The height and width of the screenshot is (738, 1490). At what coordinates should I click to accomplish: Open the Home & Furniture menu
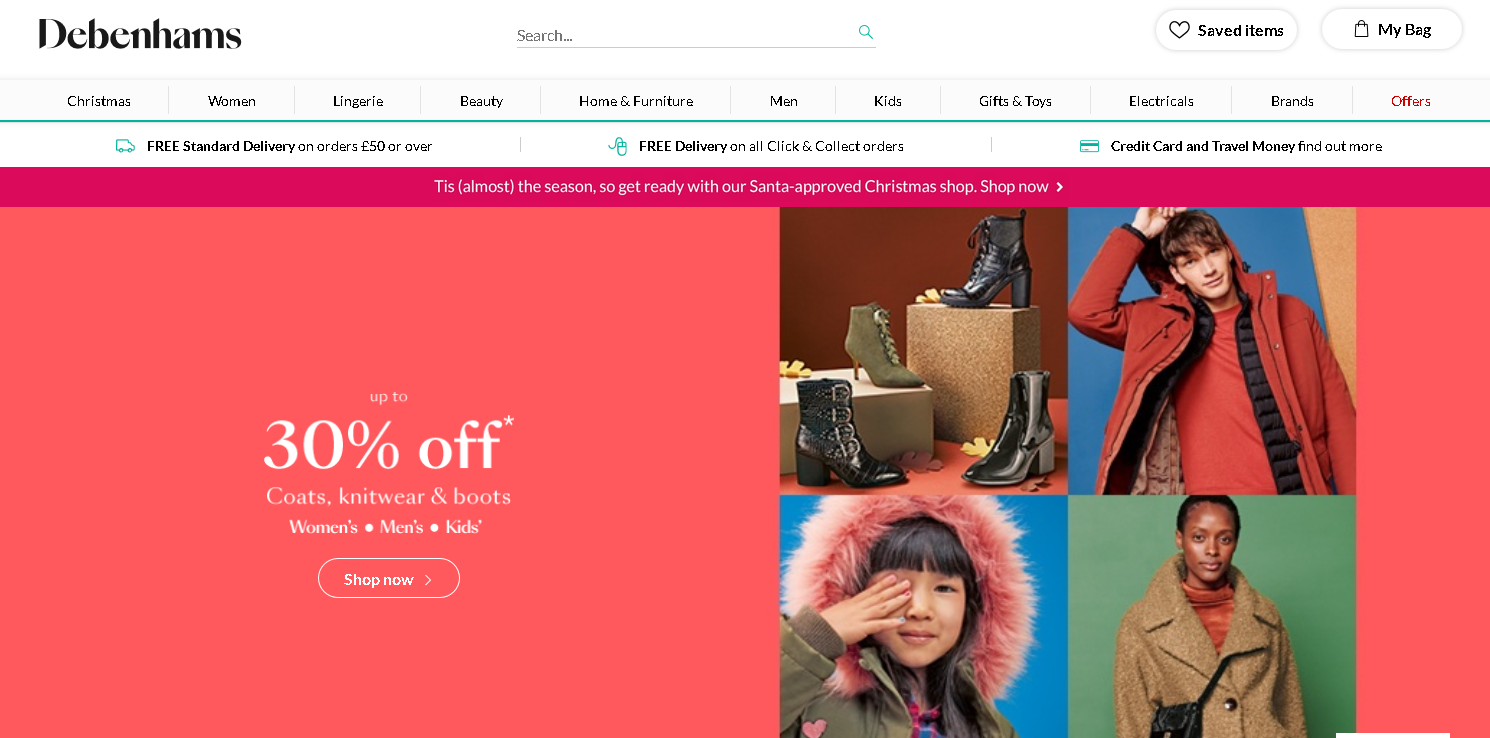point(636,101)
